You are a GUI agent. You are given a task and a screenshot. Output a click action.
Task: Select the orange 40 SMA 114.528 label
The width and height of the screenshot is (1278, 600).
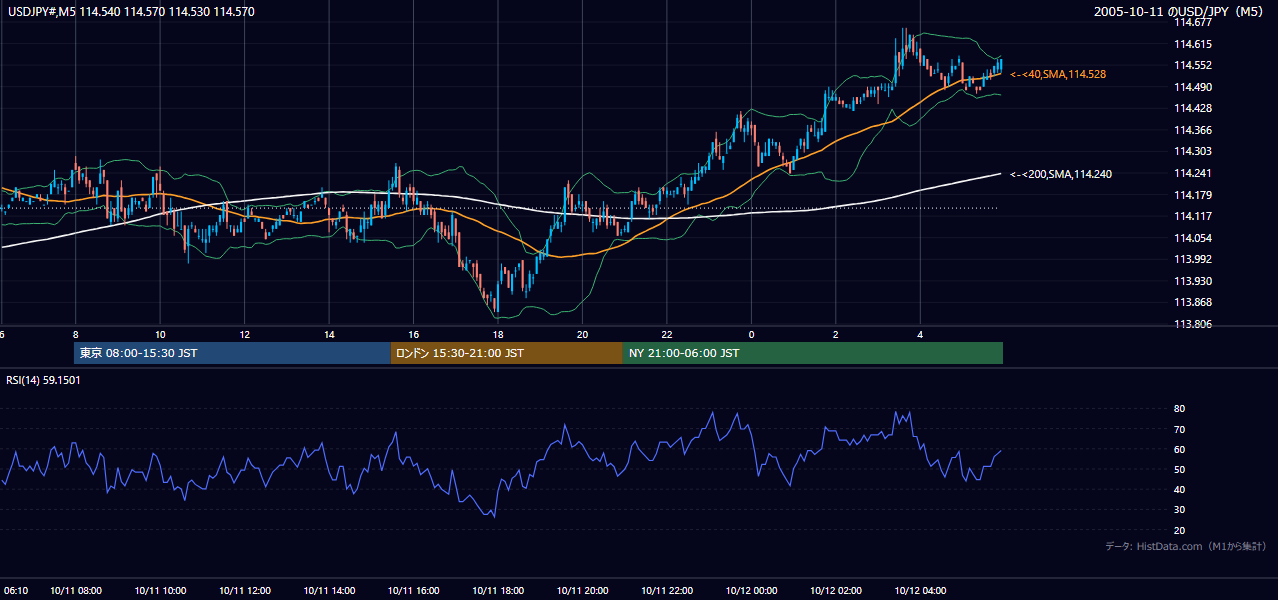[x=1058, y=74]
